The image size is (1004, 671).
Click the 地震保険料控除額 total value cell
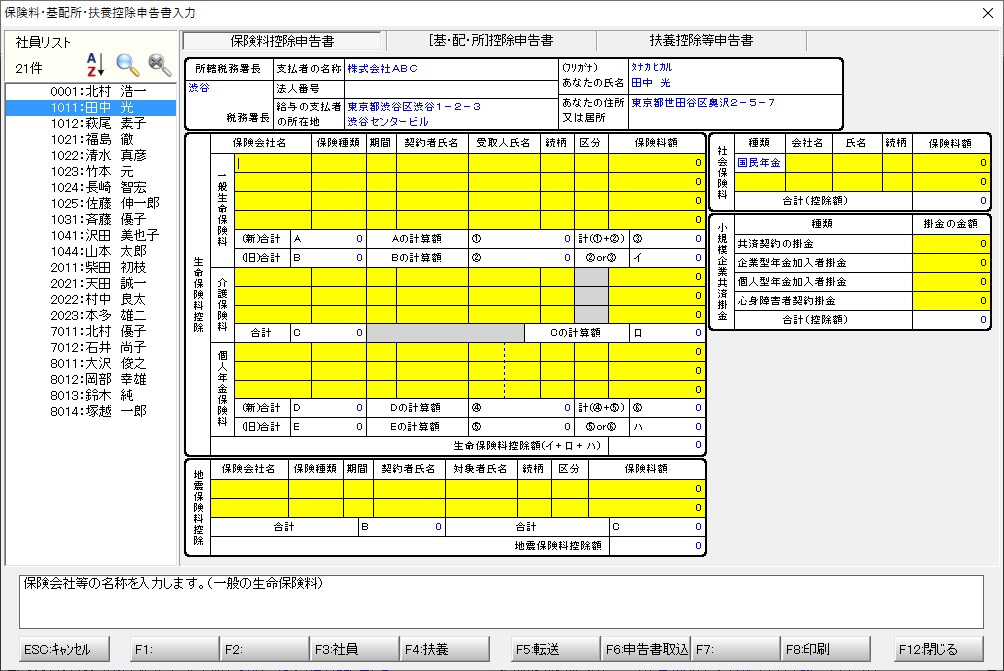[656, 546]
